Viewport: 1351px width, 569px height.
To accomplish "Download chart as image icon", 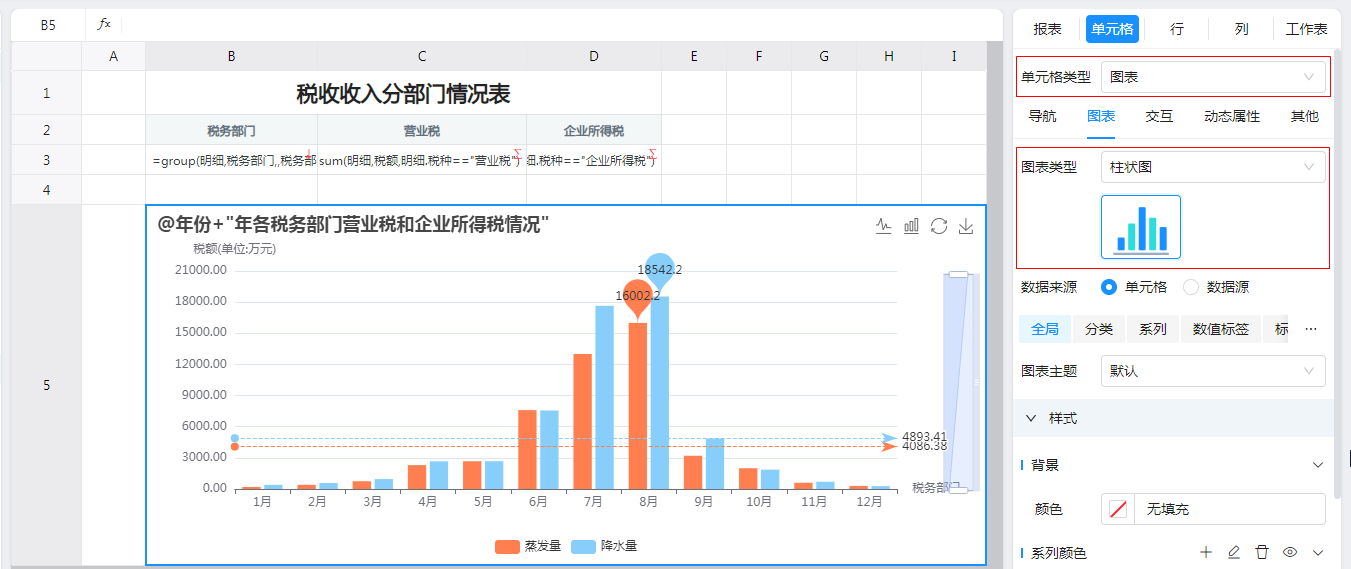I will tap(966, 226).
